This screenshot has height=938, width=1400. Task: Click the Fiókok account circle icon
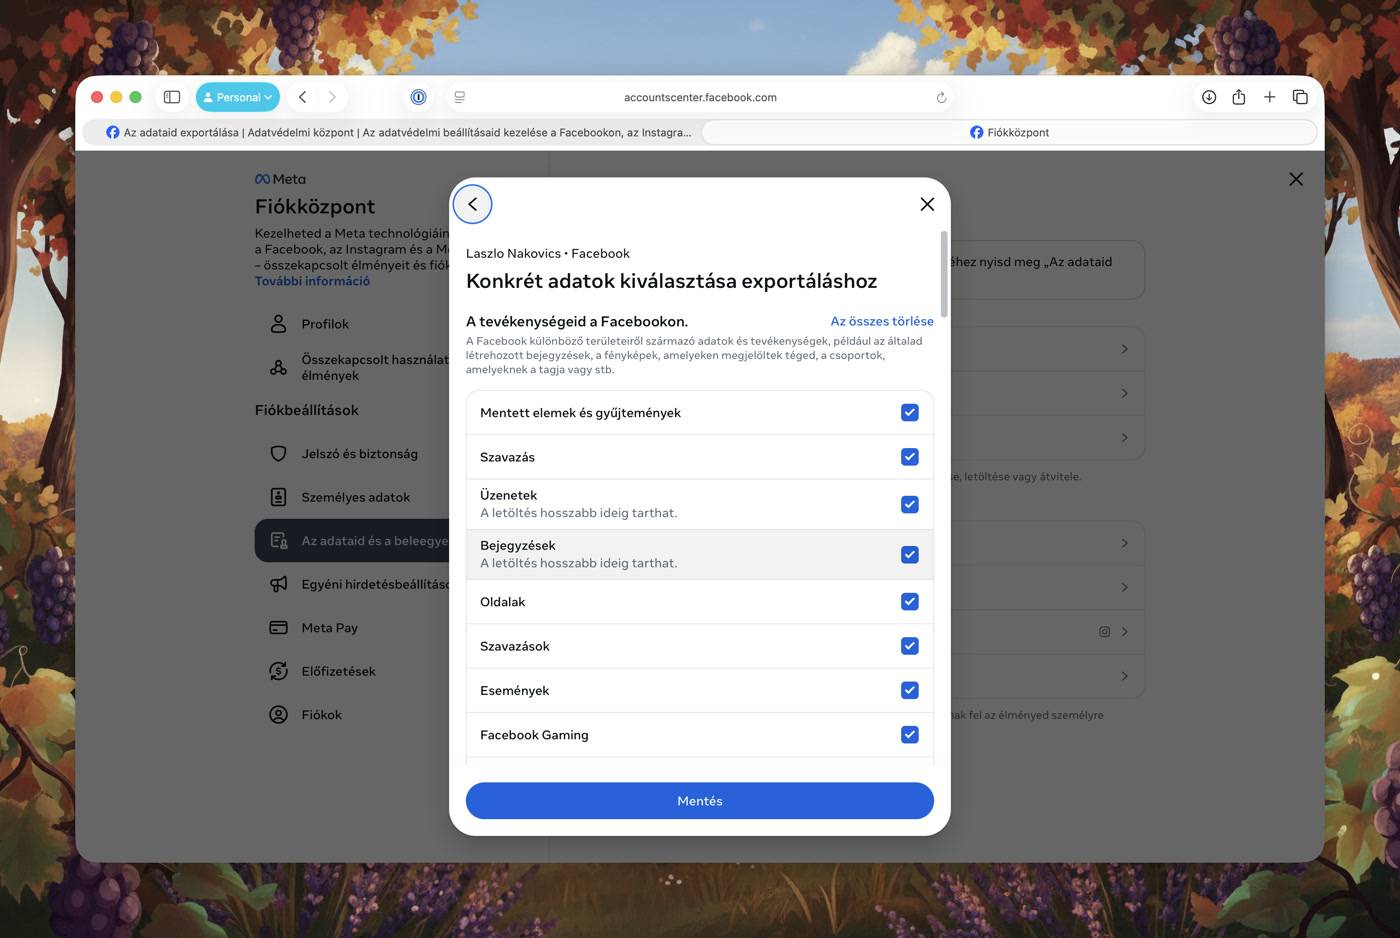click(x=279, y=715)
